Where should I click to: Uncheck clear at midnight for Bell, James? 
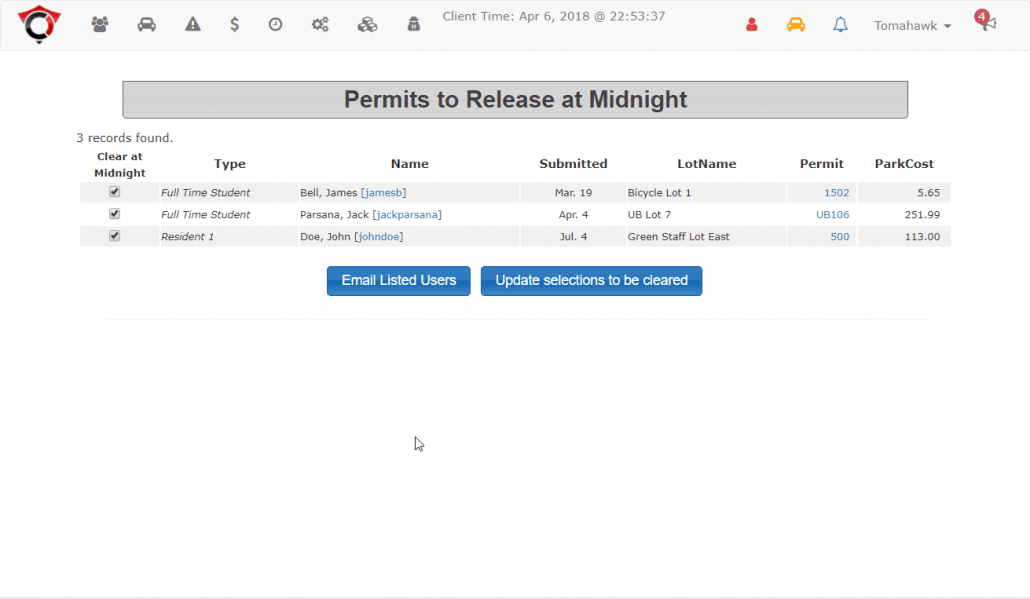(x=114, y=192)
